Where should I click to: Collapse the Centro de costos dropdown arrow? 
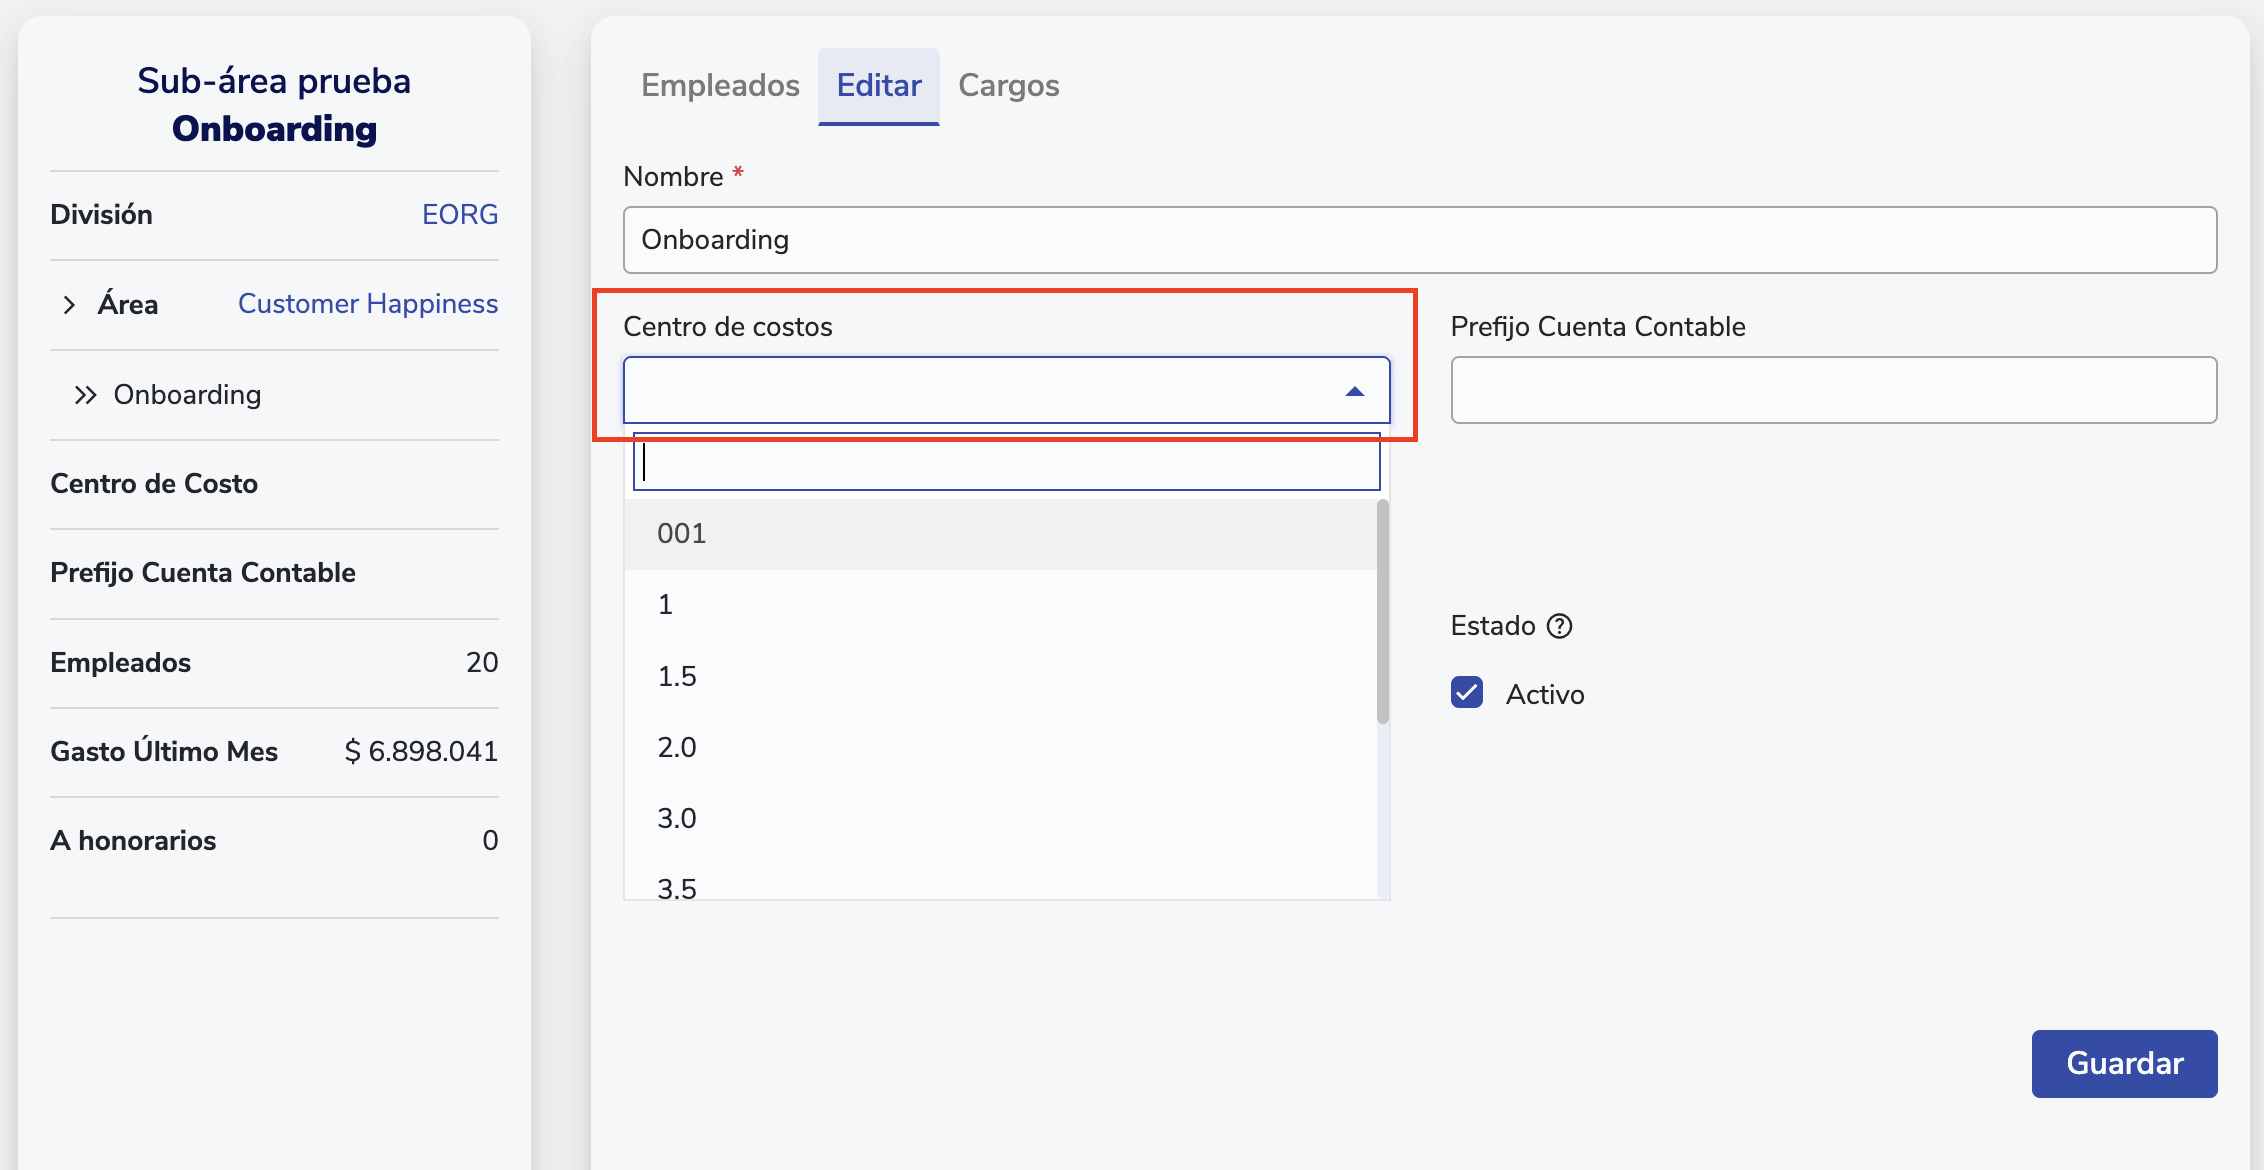point(1354,391)
